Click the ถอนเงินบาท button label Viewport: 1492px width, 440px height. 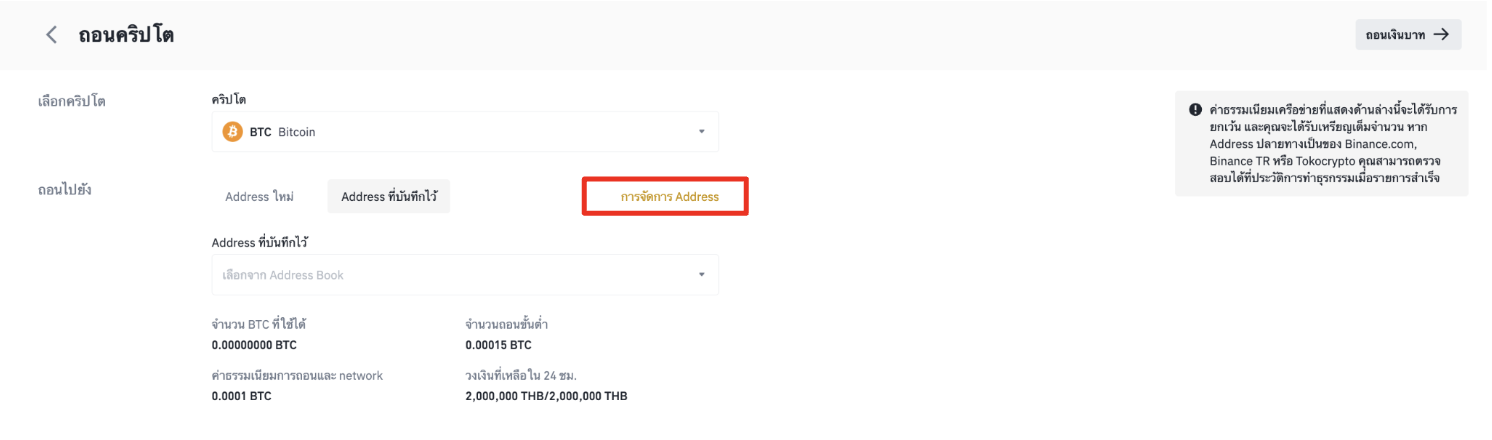pyautogui.click(x=1396, y=35)
